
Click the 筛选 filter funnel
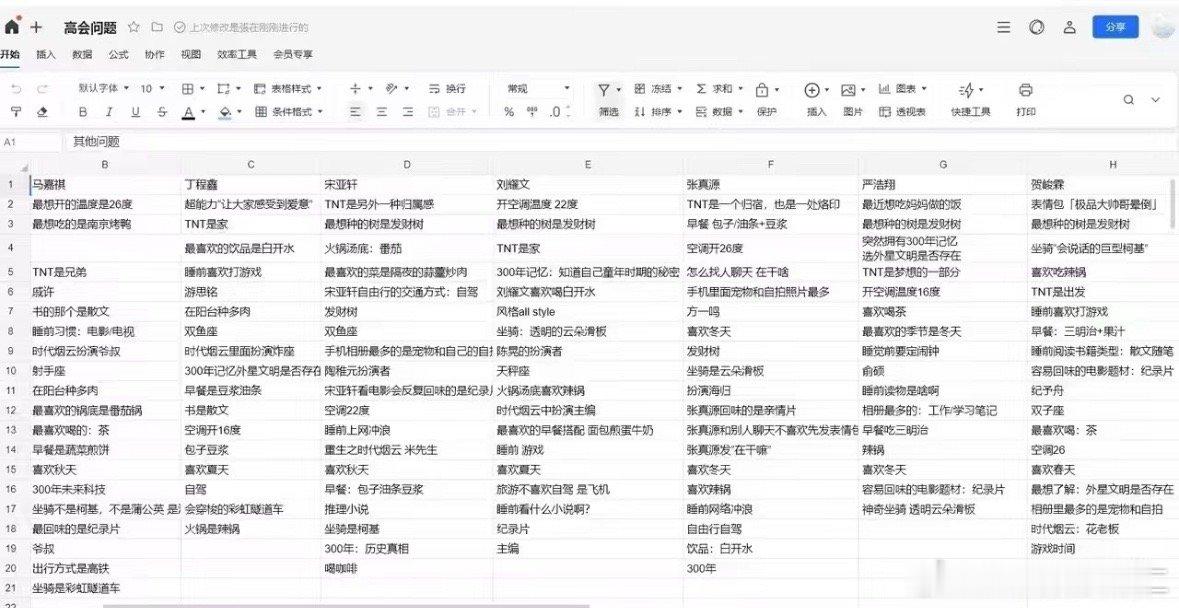click(x=604, y=90)
